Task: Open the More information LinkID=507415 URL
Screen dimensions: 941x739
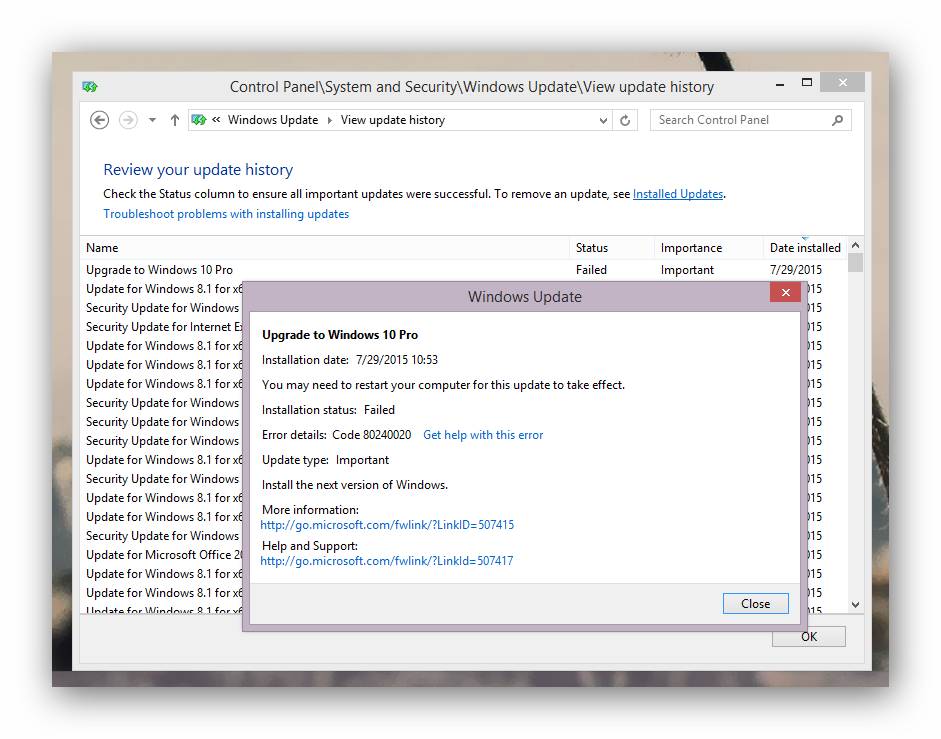Action: click(387, 525)
